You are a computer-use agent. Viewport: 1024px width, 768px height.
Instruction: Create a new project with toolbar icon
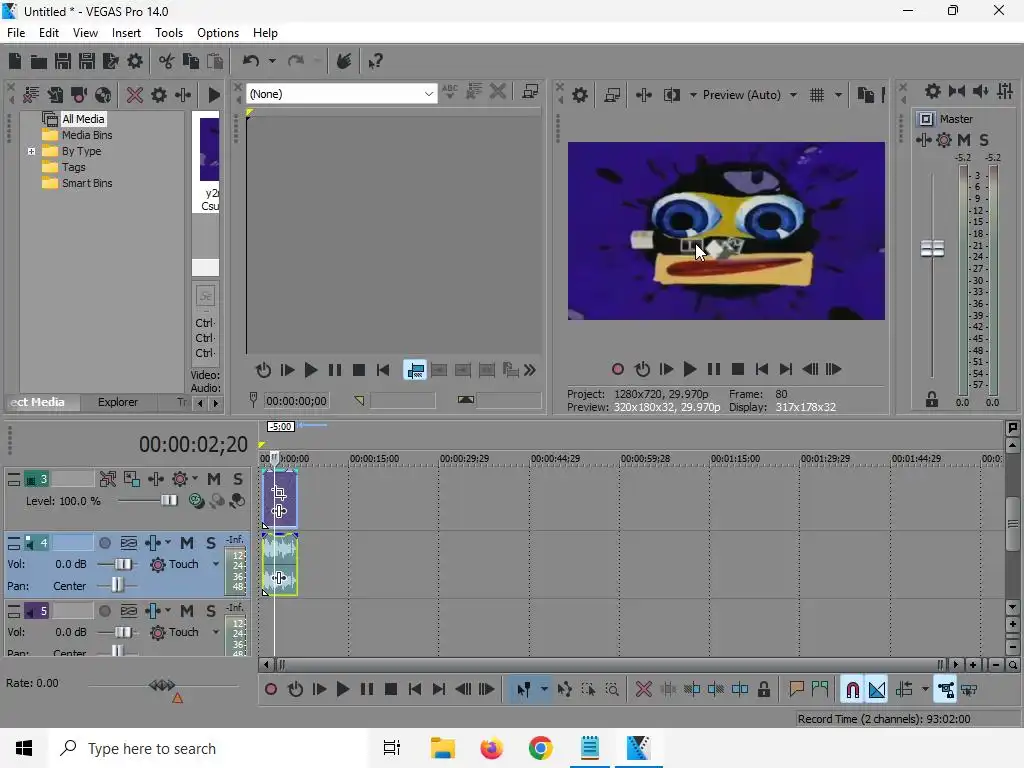[x=15, y=61]
